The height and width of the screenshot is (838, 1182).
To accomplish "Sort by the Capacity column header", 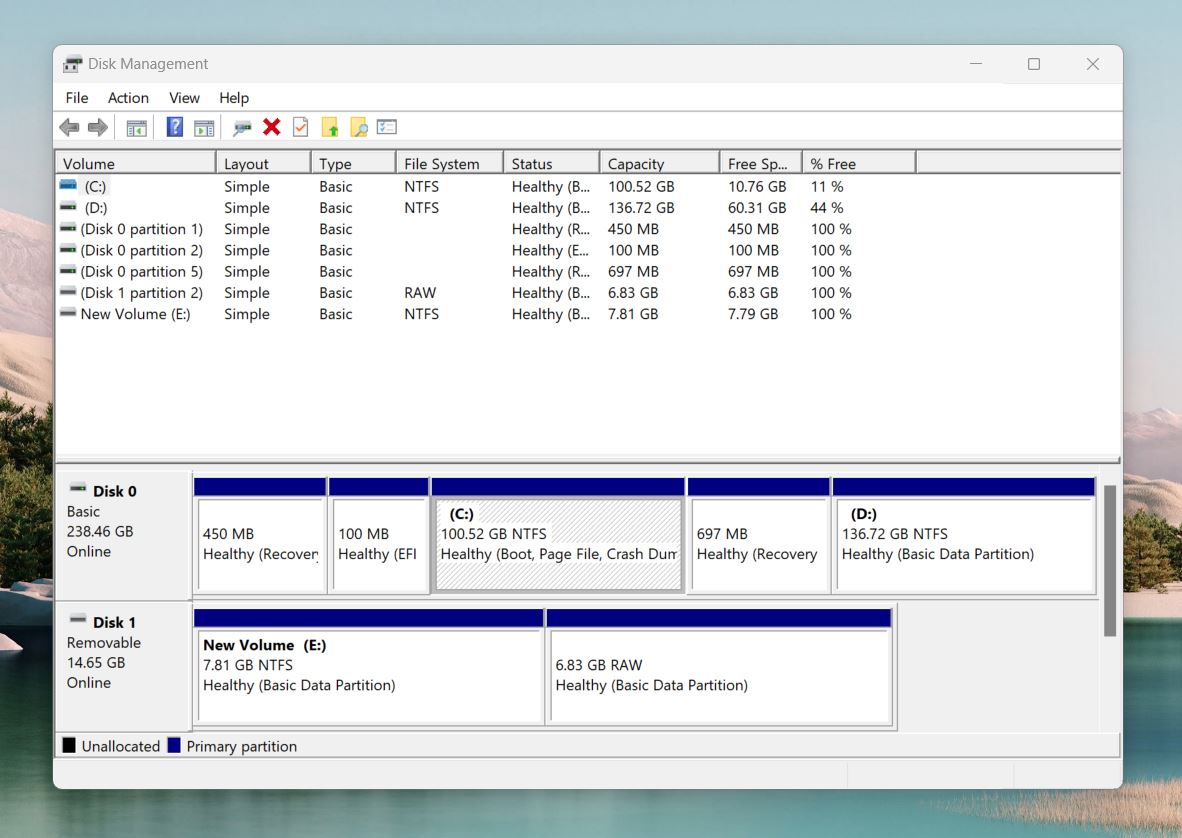I will 660,164.
